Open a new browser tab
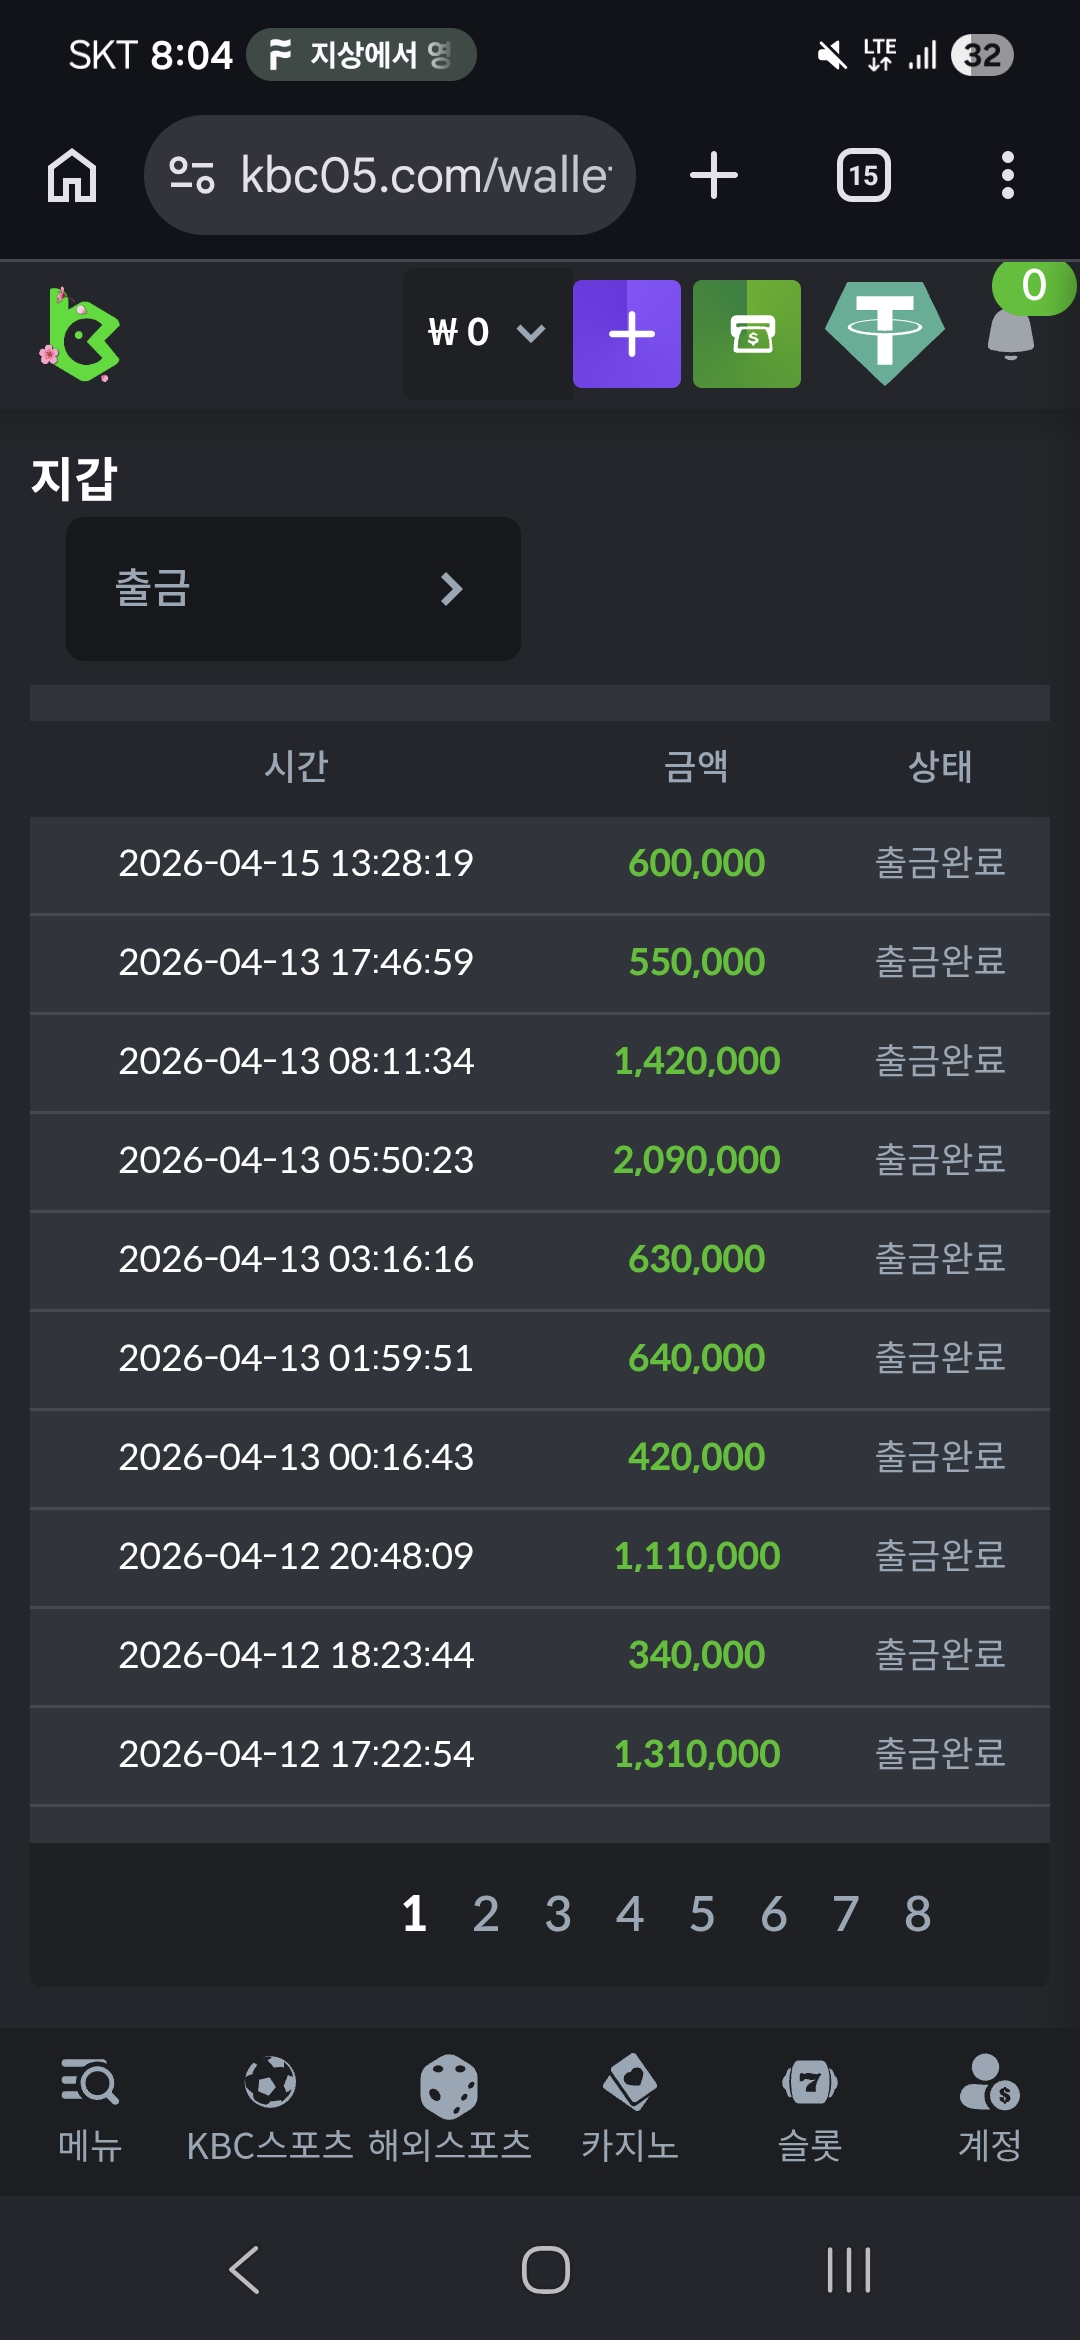 [x=713, y=176]
